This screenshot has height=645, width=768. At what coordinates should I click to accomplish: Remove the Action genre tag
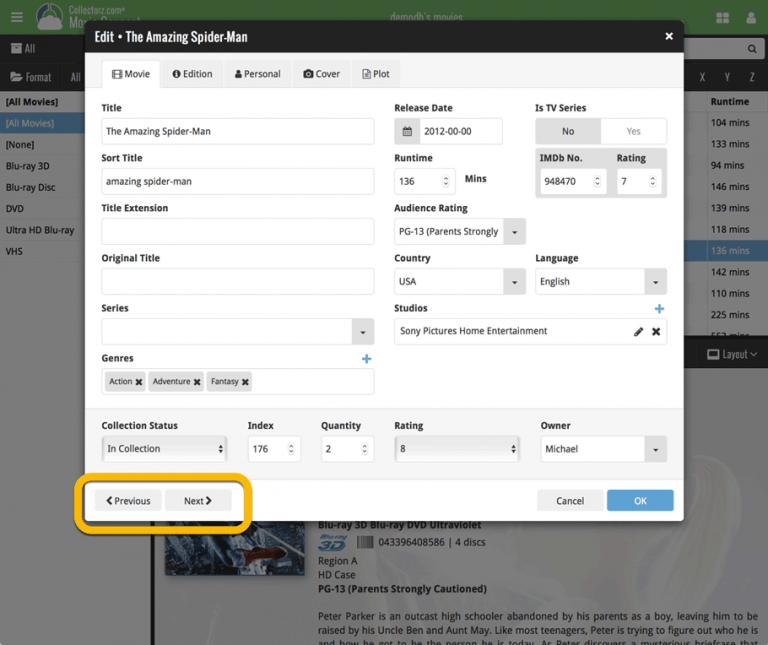(139, 382)
